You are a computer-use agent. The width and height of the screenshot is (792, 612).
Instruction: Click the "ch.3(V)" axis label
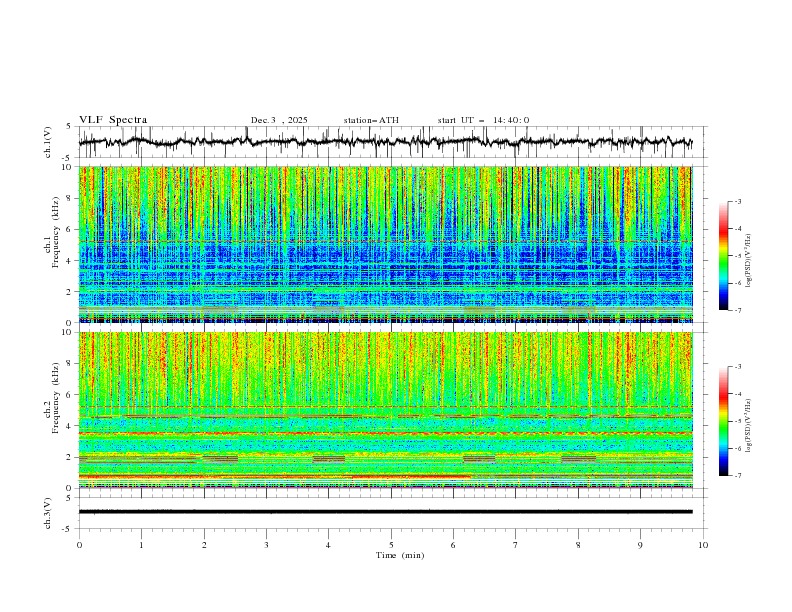[48, 513]
